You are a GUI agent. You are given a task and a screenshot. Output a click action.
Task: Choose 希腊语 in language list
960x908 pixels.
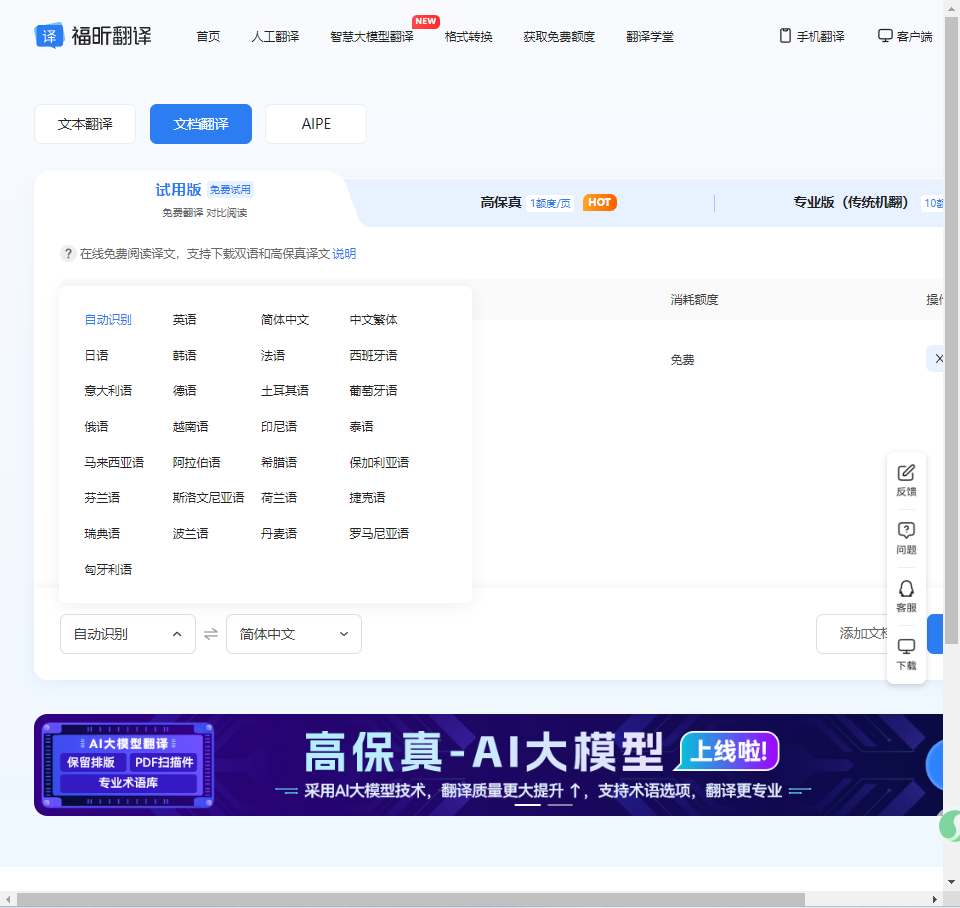tap(279, 462)
